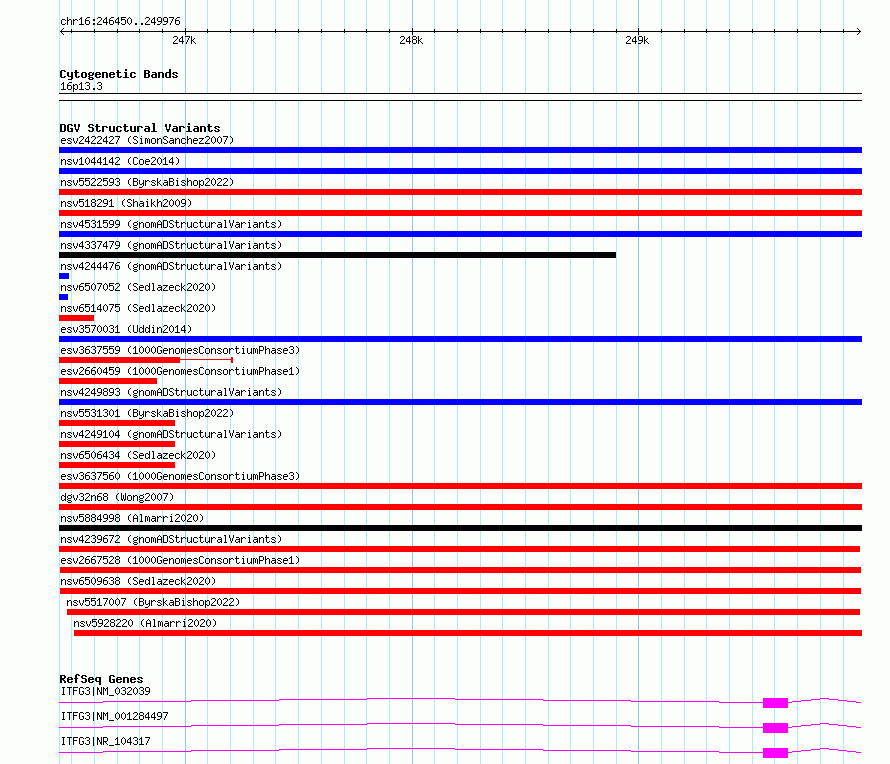Open the nsv4249104 gnomAD variant label
890x764 pixels.
171,434
